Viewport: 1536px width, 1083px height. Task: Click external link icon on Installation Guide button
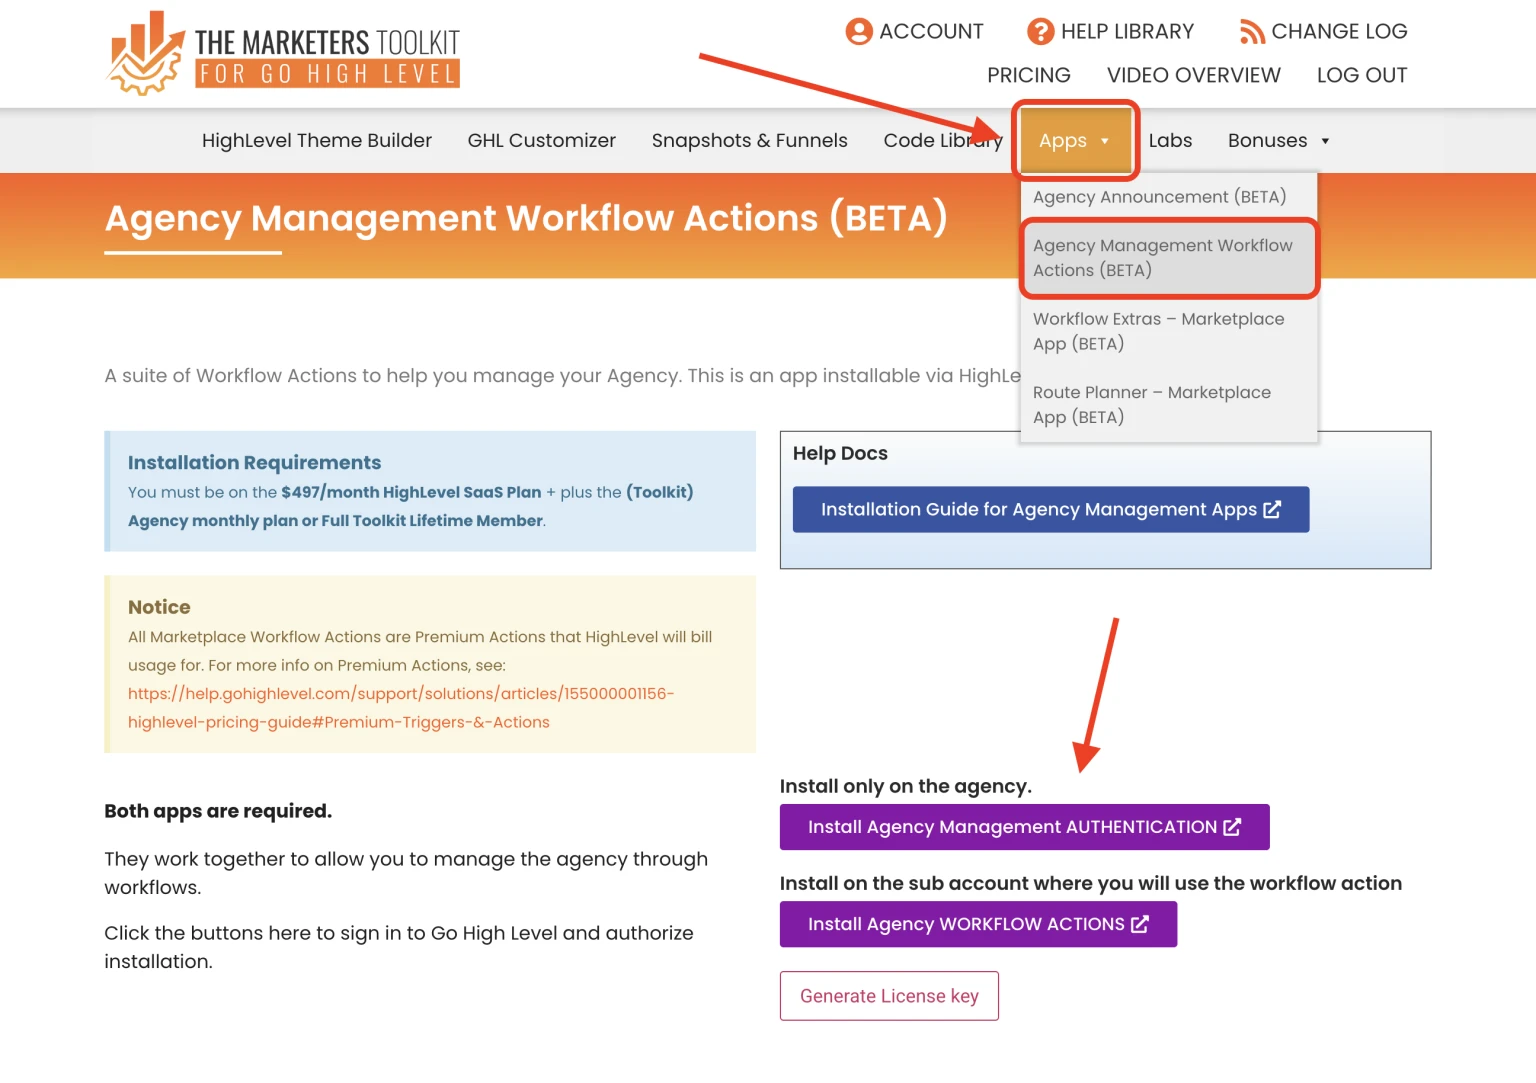pos(1272,510)
